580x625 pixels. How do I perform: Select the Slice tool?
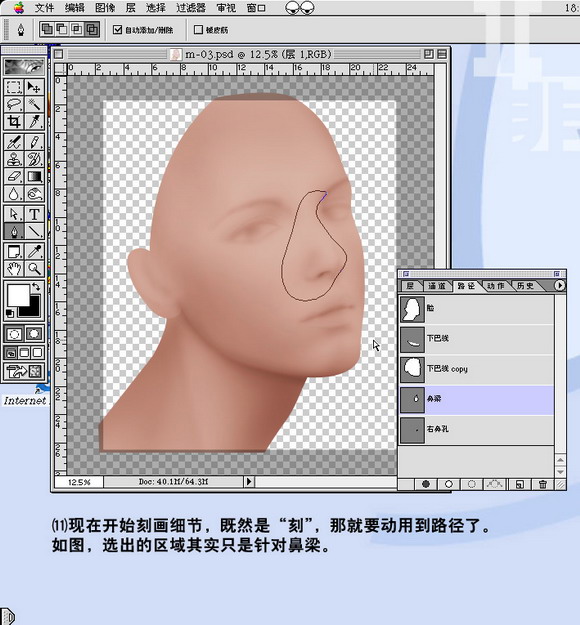[x=34, y=122]
